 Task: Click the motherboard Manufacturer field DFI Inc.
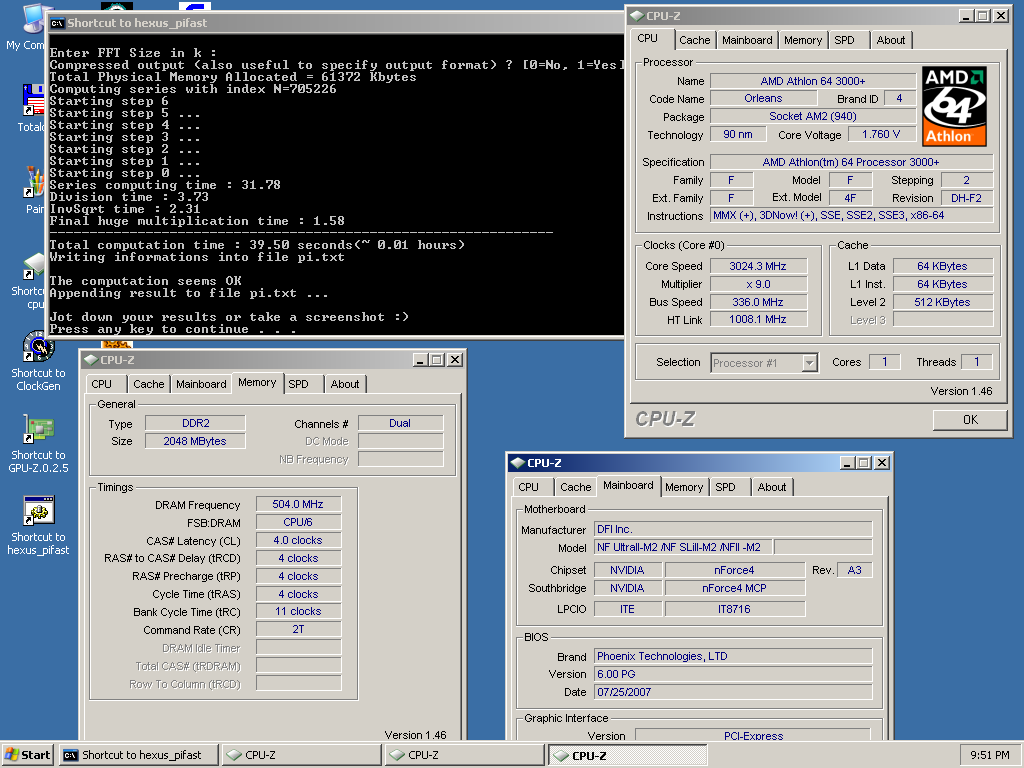point(733,529)
